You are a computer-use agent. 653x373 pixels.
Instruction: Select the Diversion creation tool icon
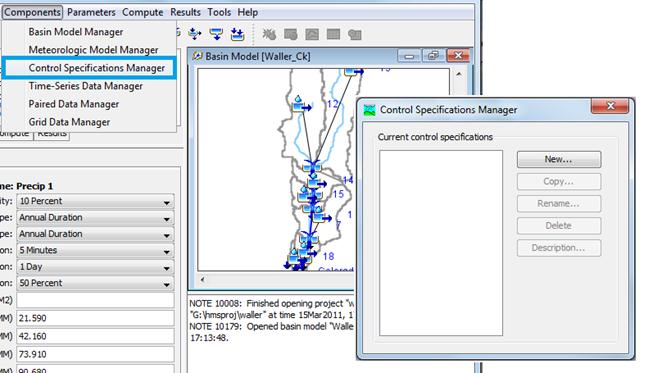click(x=194, y=34)
